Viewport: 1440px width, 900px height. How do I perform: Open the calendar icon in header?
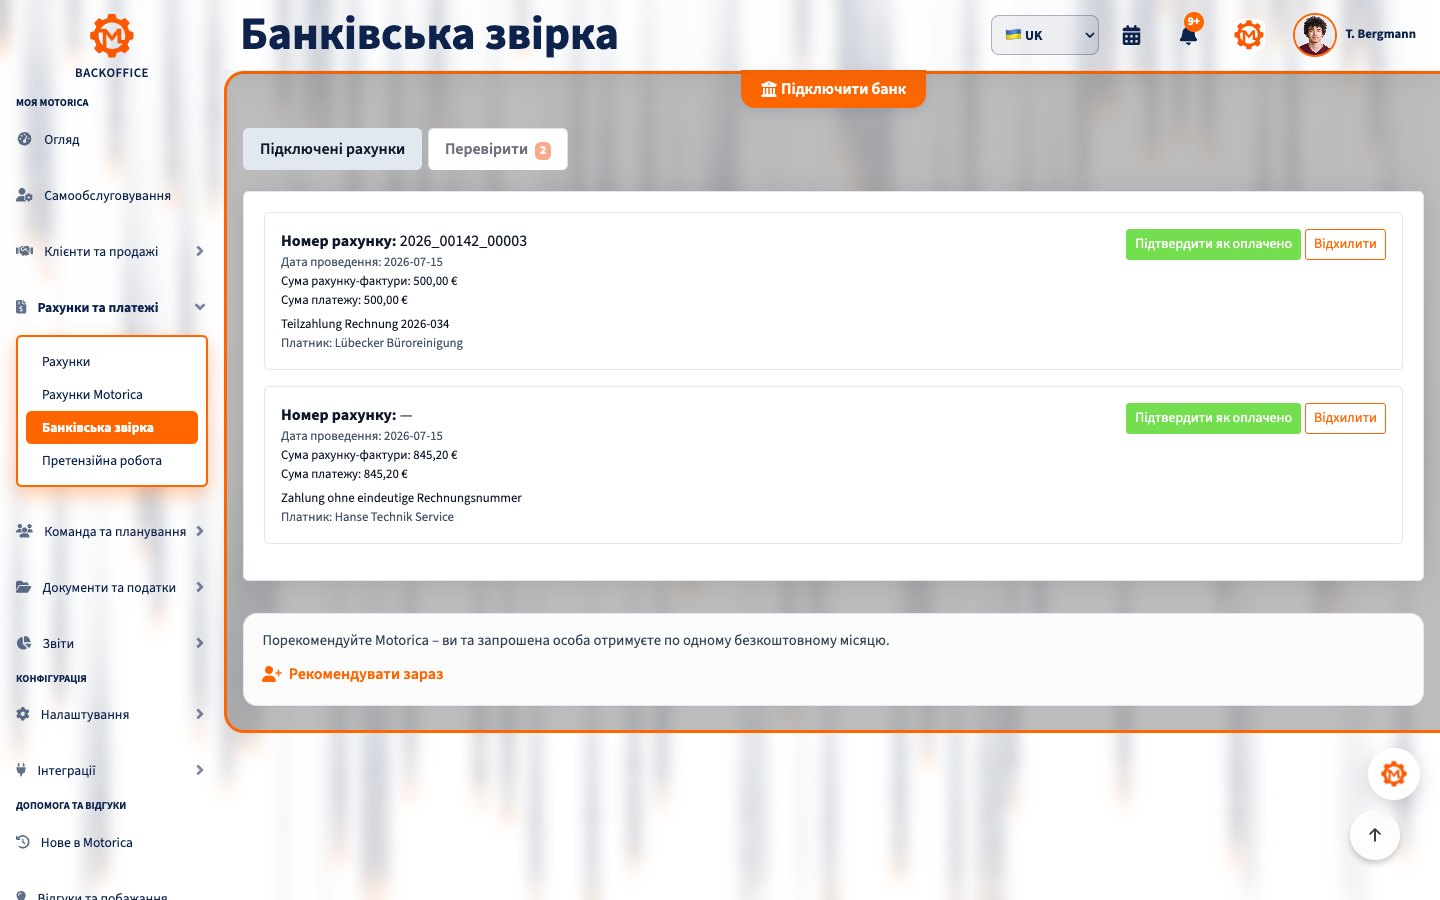[x=1131, y=35]
